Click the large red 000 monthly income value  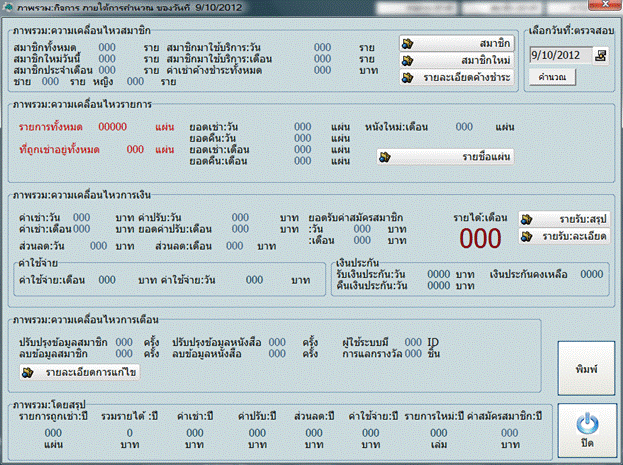[x=480, y=238]
